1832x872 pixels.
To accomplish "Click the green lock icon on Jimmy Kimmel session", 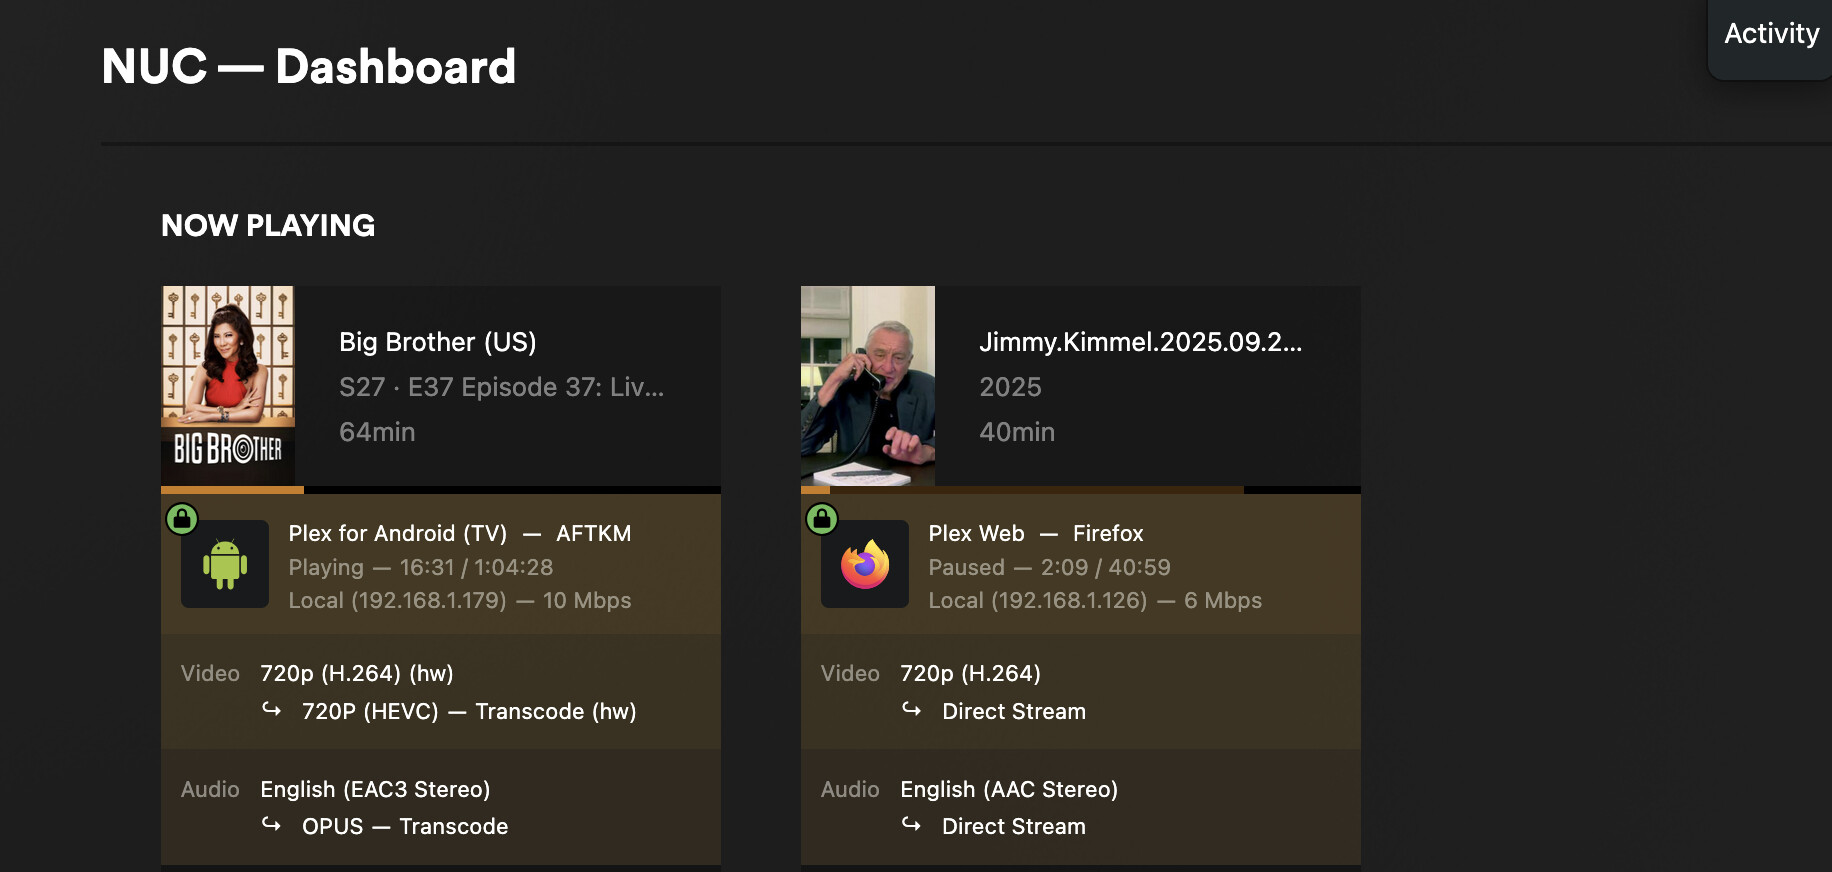I will (x=822, y=519).
